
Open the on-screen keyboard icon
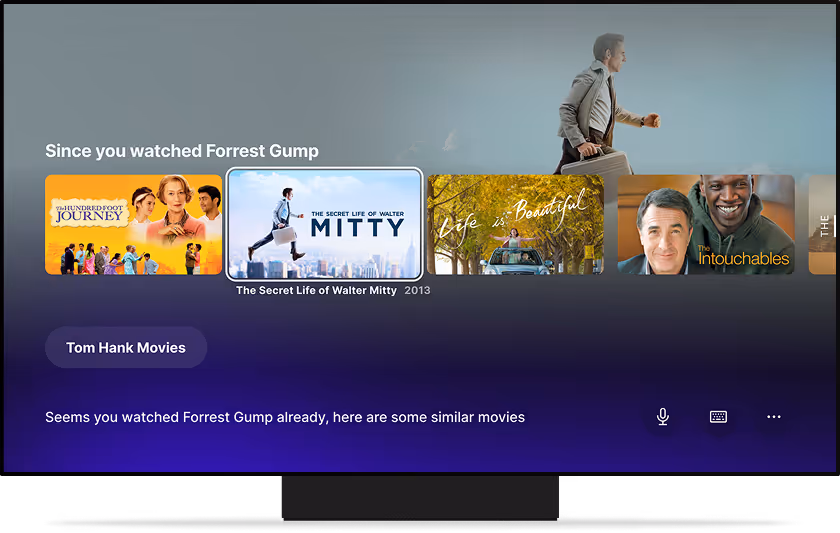pyautogui.click(x=718, y=416)
